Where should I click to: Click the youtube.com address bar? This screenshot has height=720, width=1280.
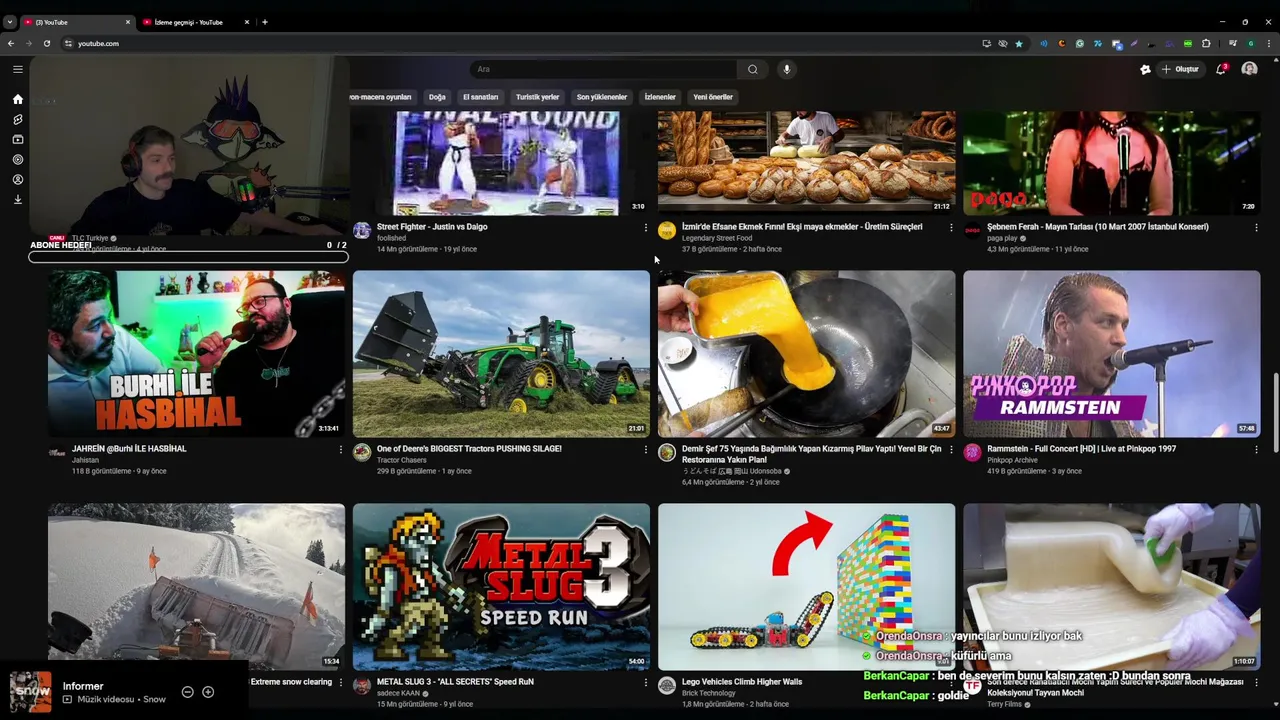520,43
